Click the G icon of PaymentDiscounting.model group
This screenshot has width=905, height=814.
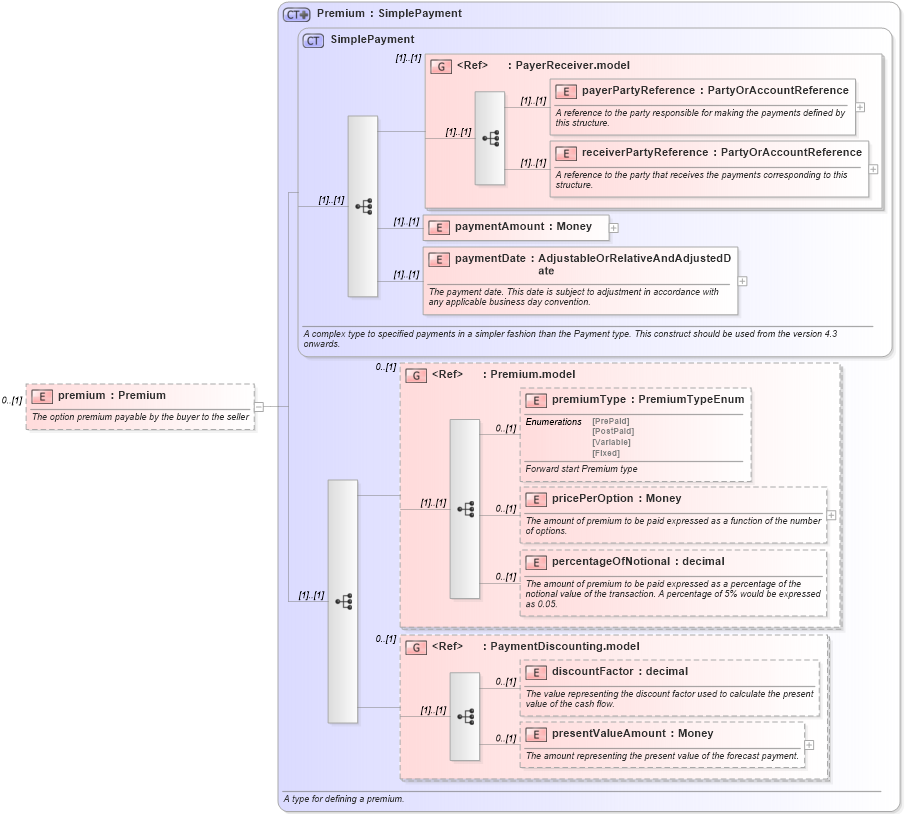click(x=415, y=646)
